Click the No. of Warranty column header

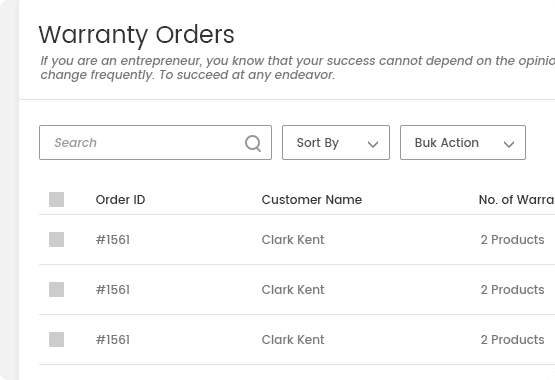click(517, 200)
